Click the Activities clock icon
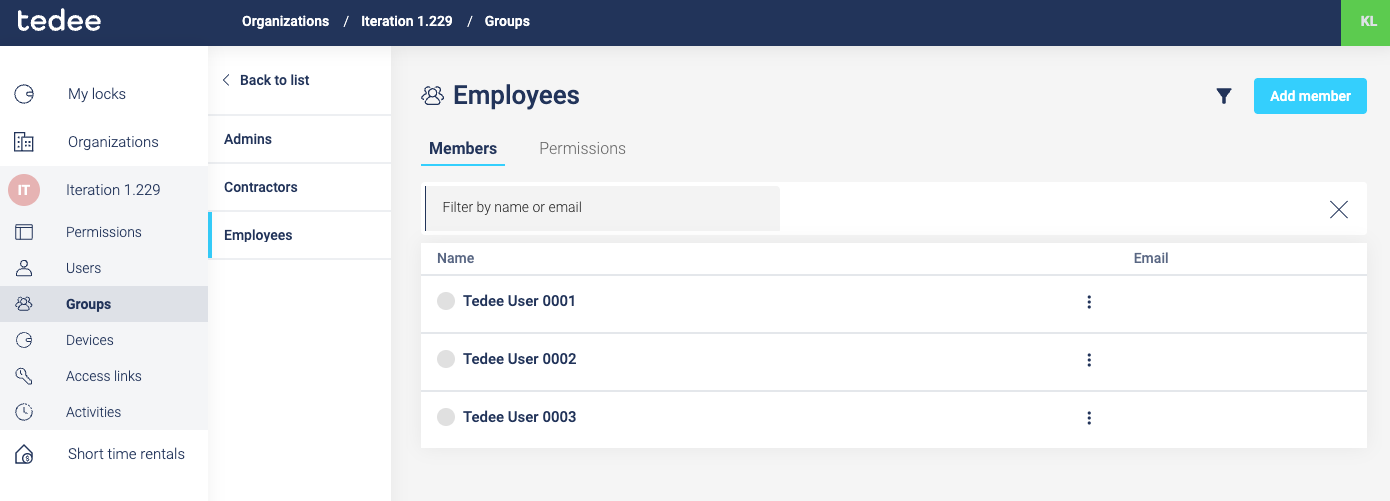This screenshot has width=1390, height=501. point(24,412)
